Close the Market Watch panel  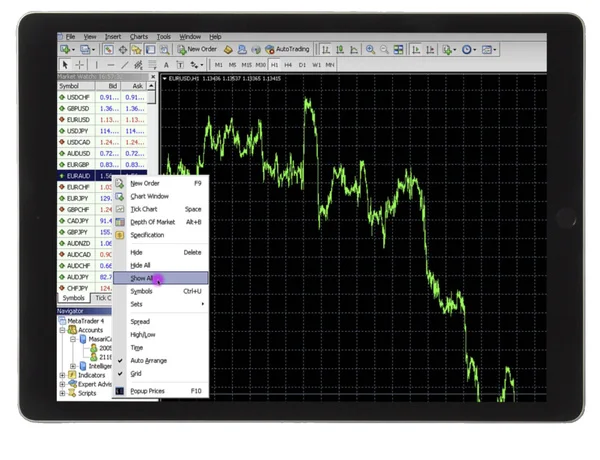[153, 77]
